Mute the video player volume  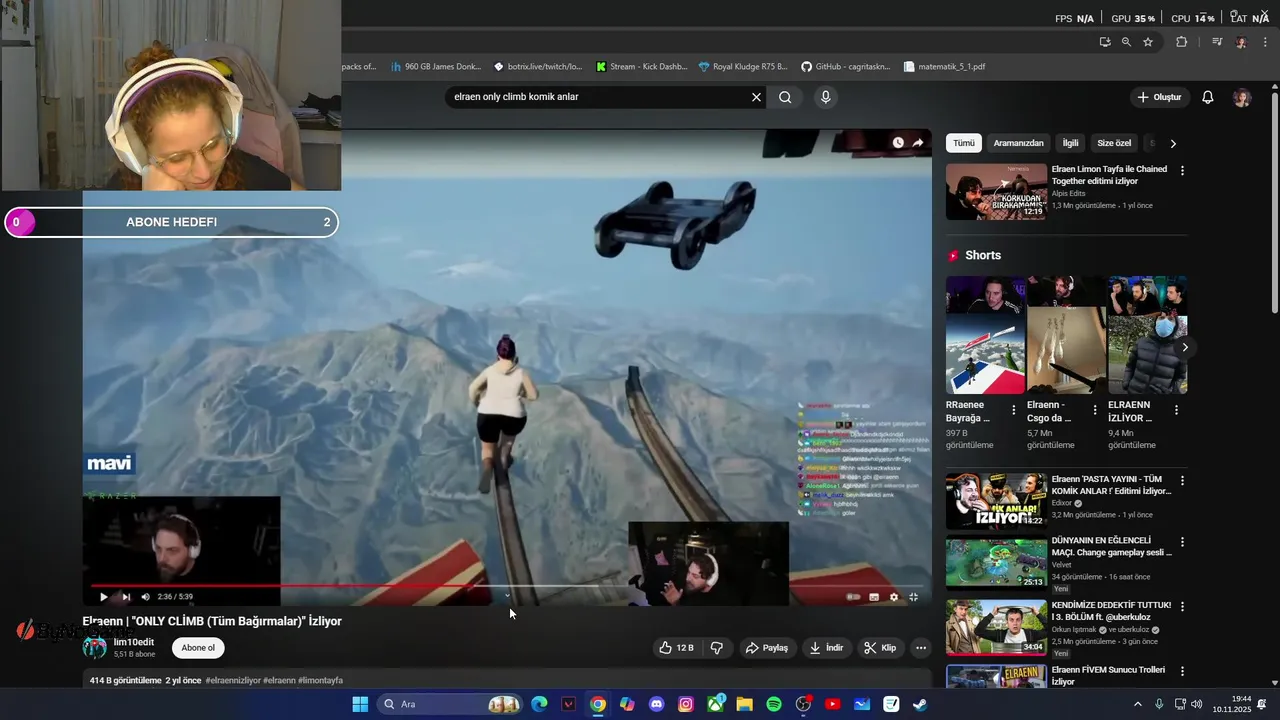point(145,597)
